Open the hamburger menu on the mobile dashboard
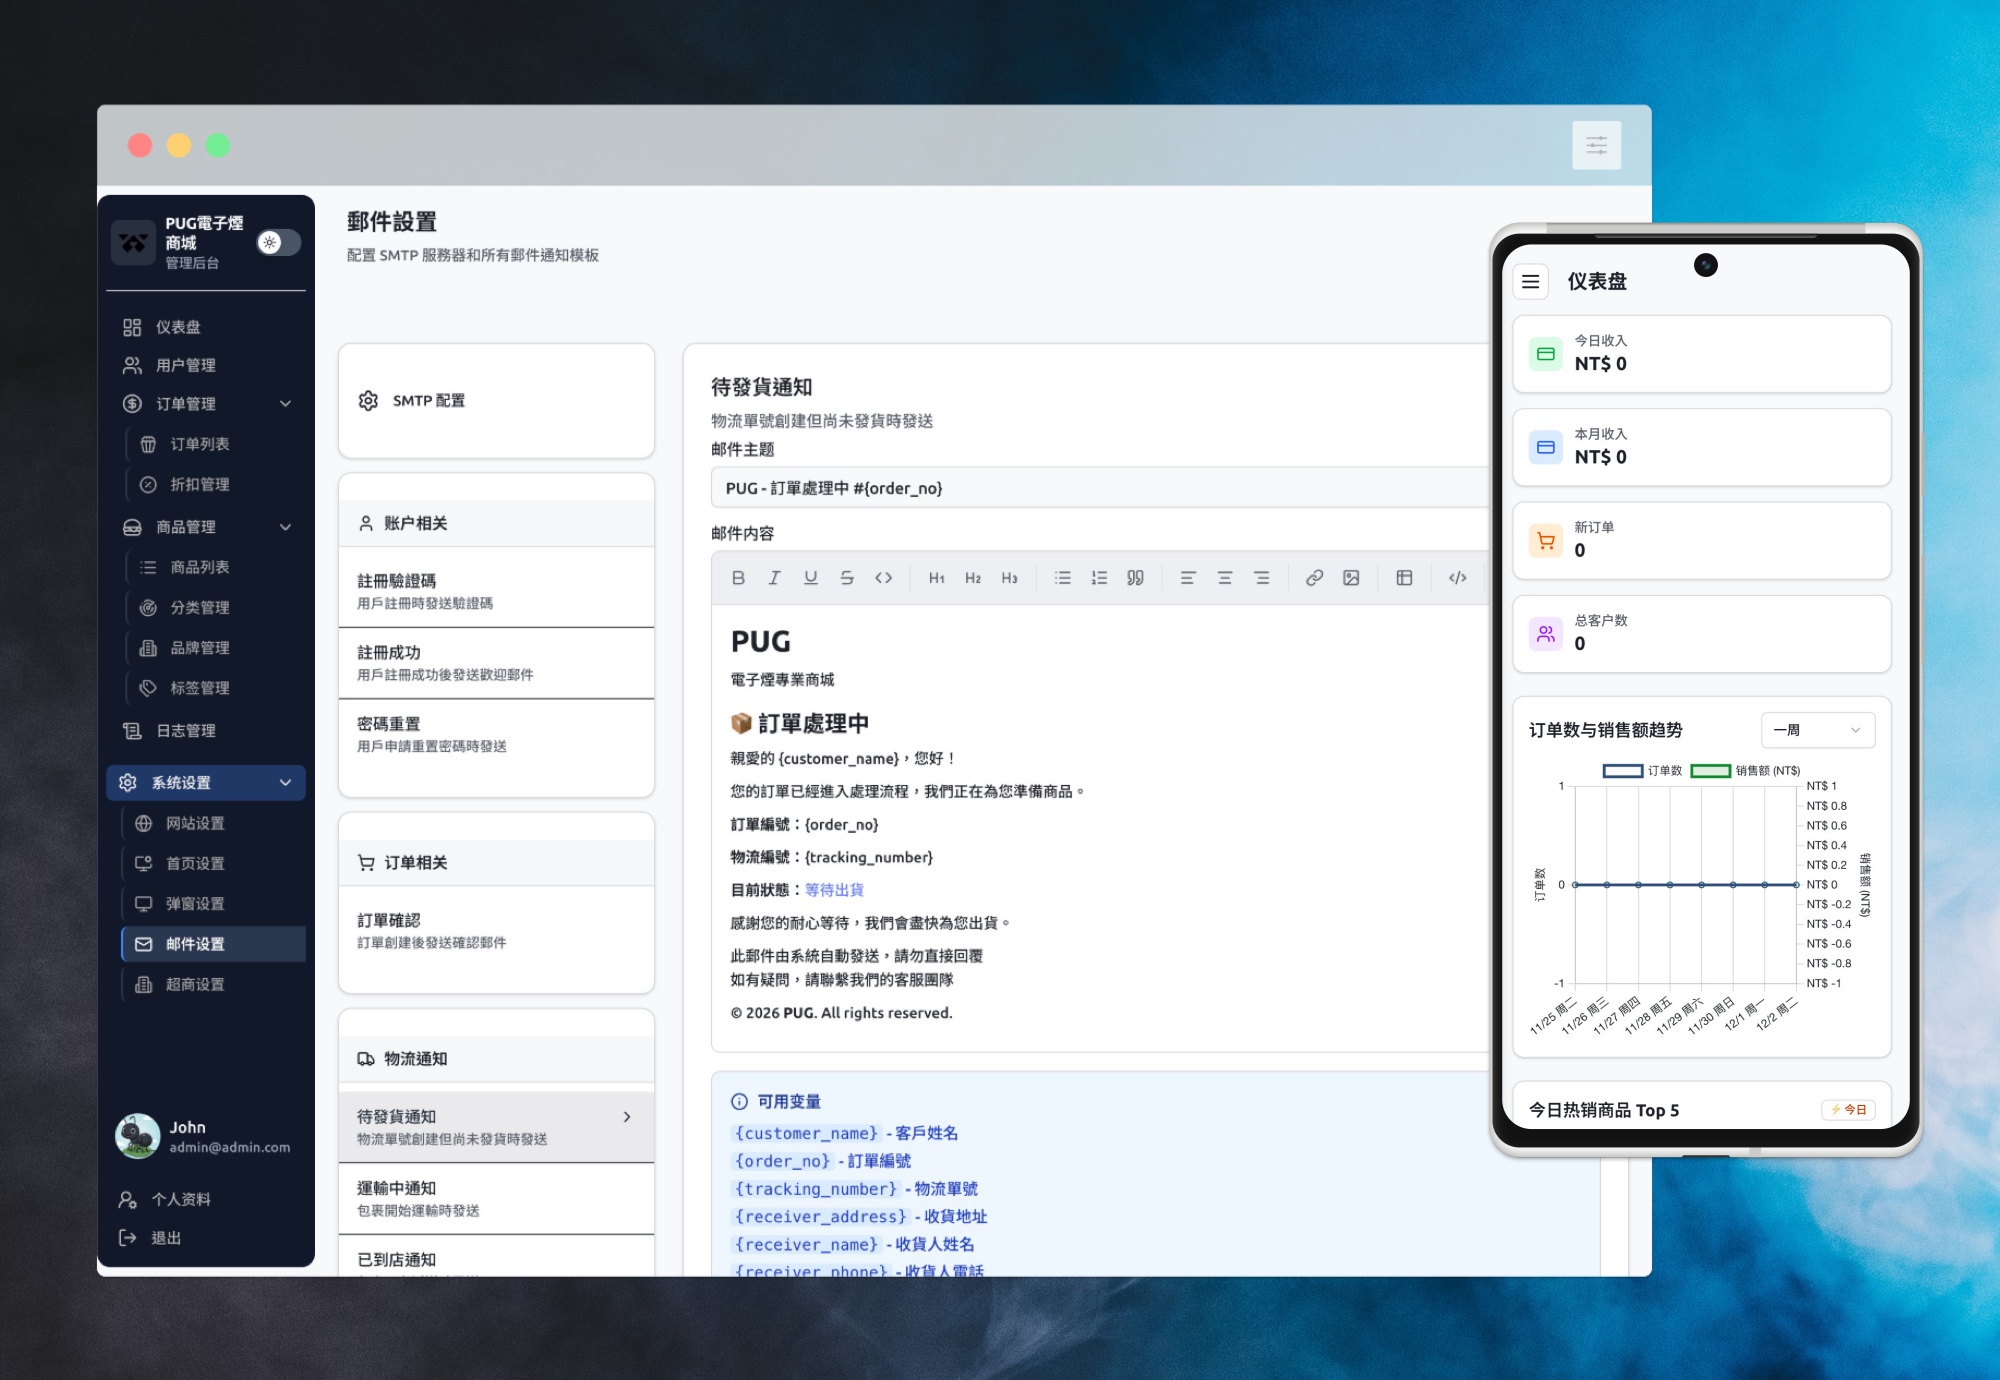Image resolution: width=2000 pixels, height=1380 pixels. [x=1530, y=282]
